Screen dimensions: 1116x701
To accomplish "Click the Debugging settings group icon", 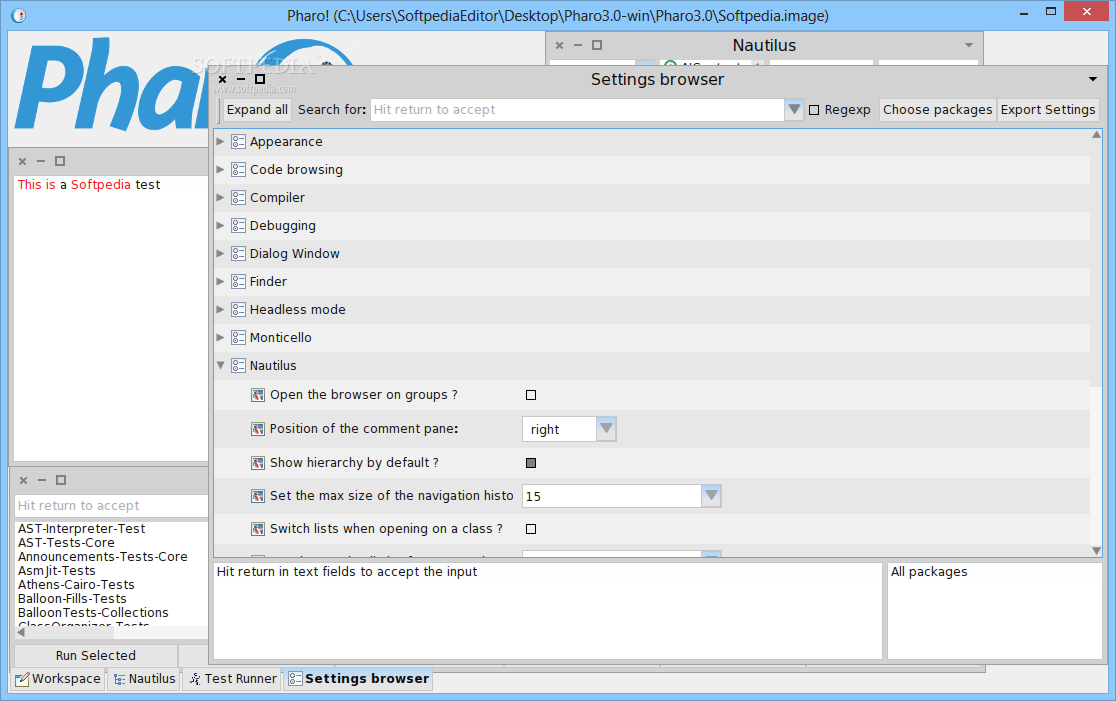I will pyautogui.click(x=238, y=226).
